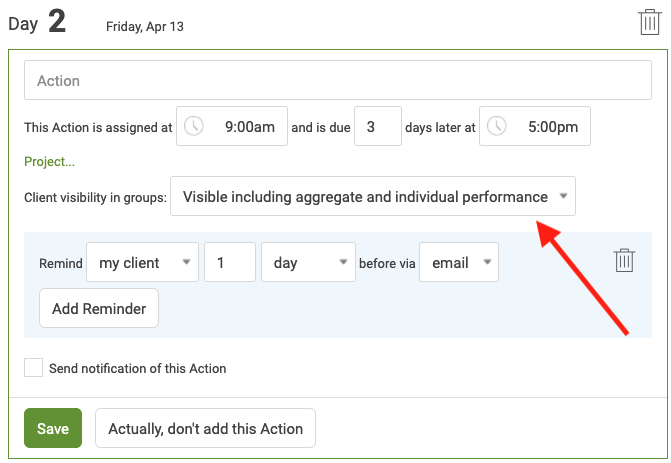Click the 9:00am assigned time field
Image resolution: width=671 pixels, height=463 pixels.
pos(232,126)
